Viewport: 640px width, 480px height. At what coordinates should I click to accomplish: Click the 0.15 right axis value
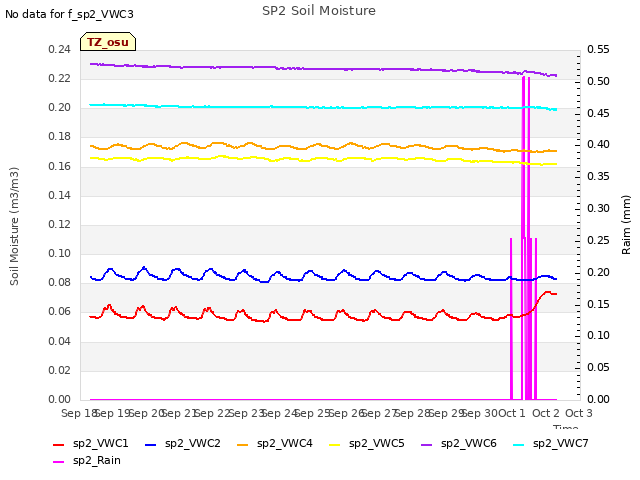pos(598,304)
